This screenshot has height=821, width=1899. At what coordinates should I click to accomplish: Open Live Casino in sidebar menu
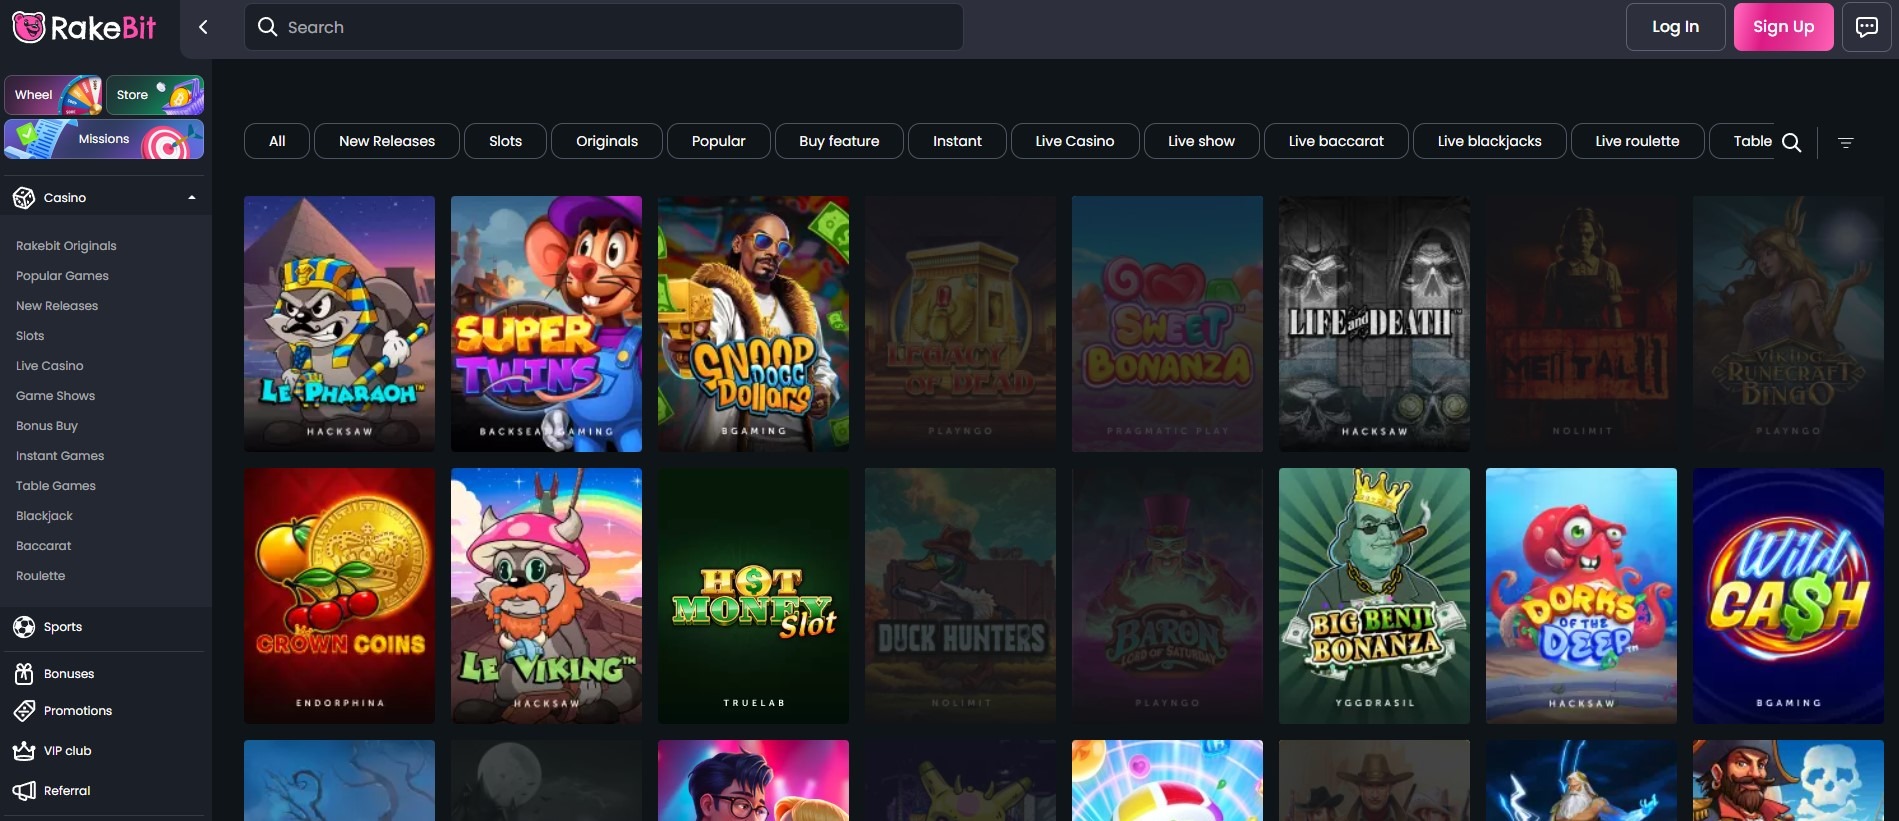click(50, 366)
